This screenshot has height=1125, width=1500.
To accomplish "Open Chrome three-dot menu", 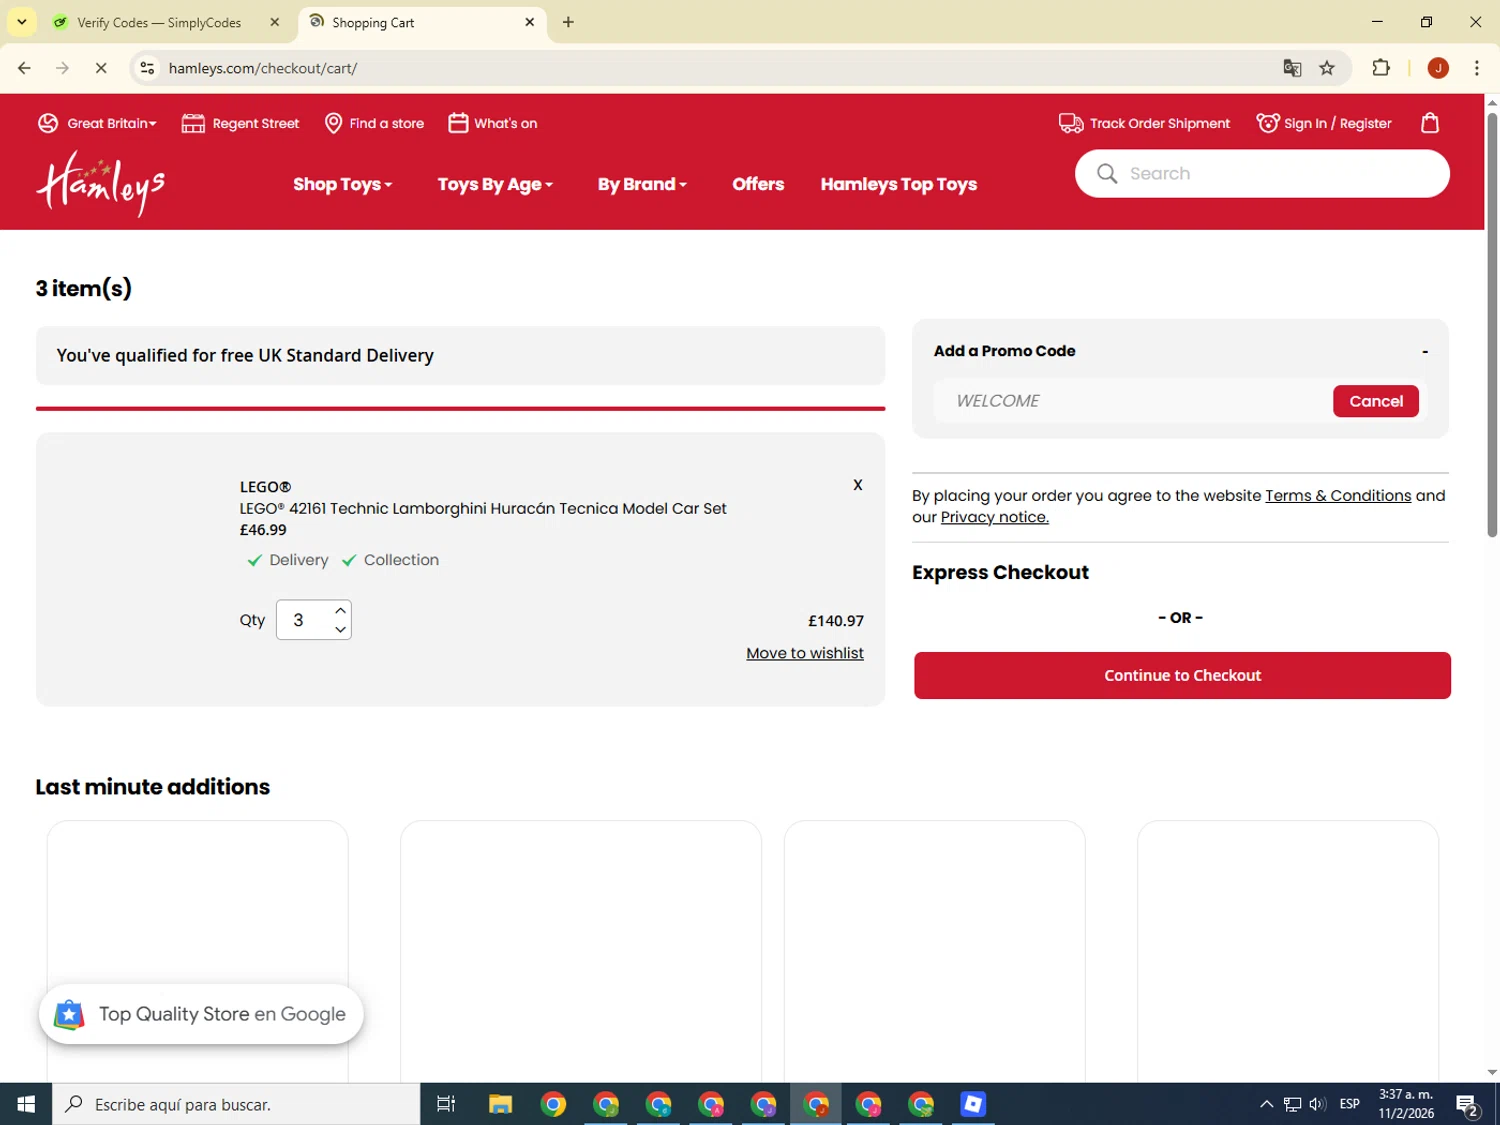I will [x=1477, y=68].
